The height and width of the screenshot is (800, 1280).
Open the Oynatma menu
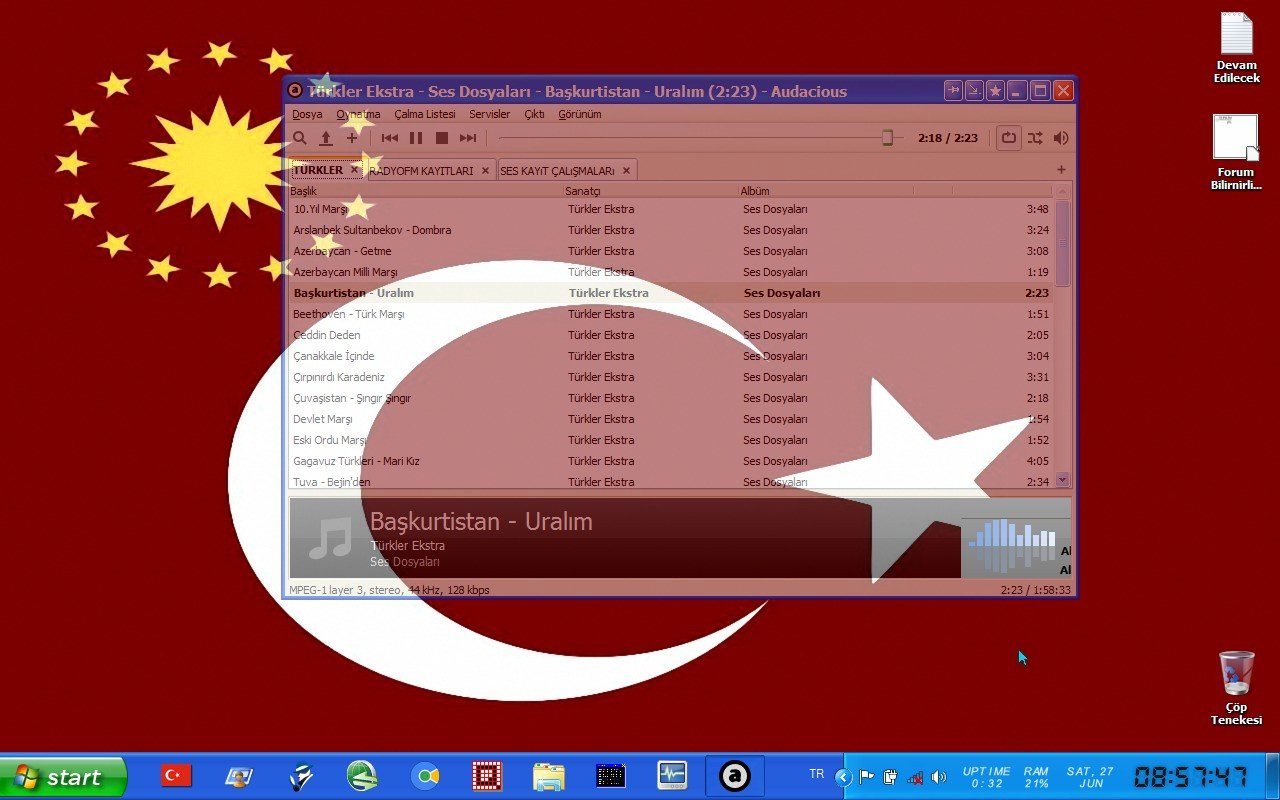358,114
